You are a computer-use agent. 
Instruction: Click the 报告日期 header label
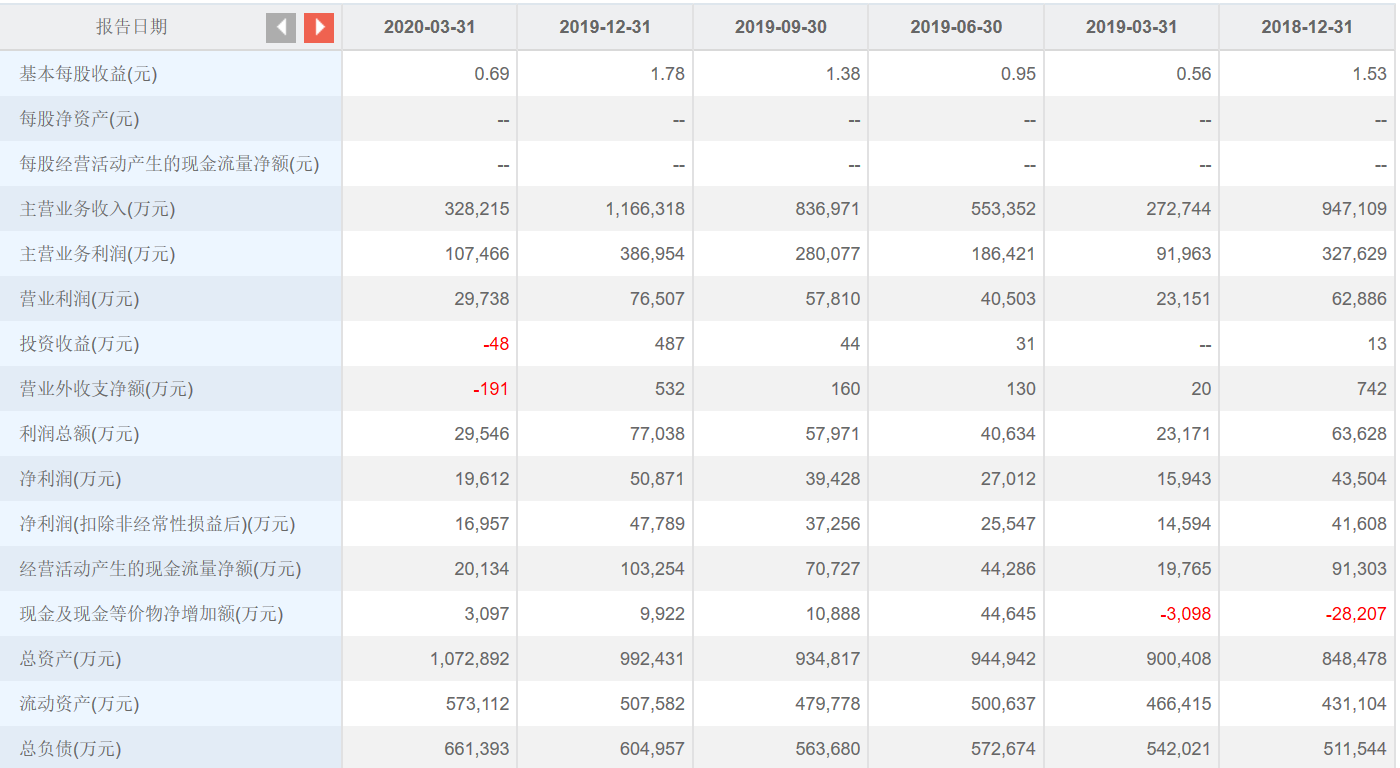[x=132, y=27]
